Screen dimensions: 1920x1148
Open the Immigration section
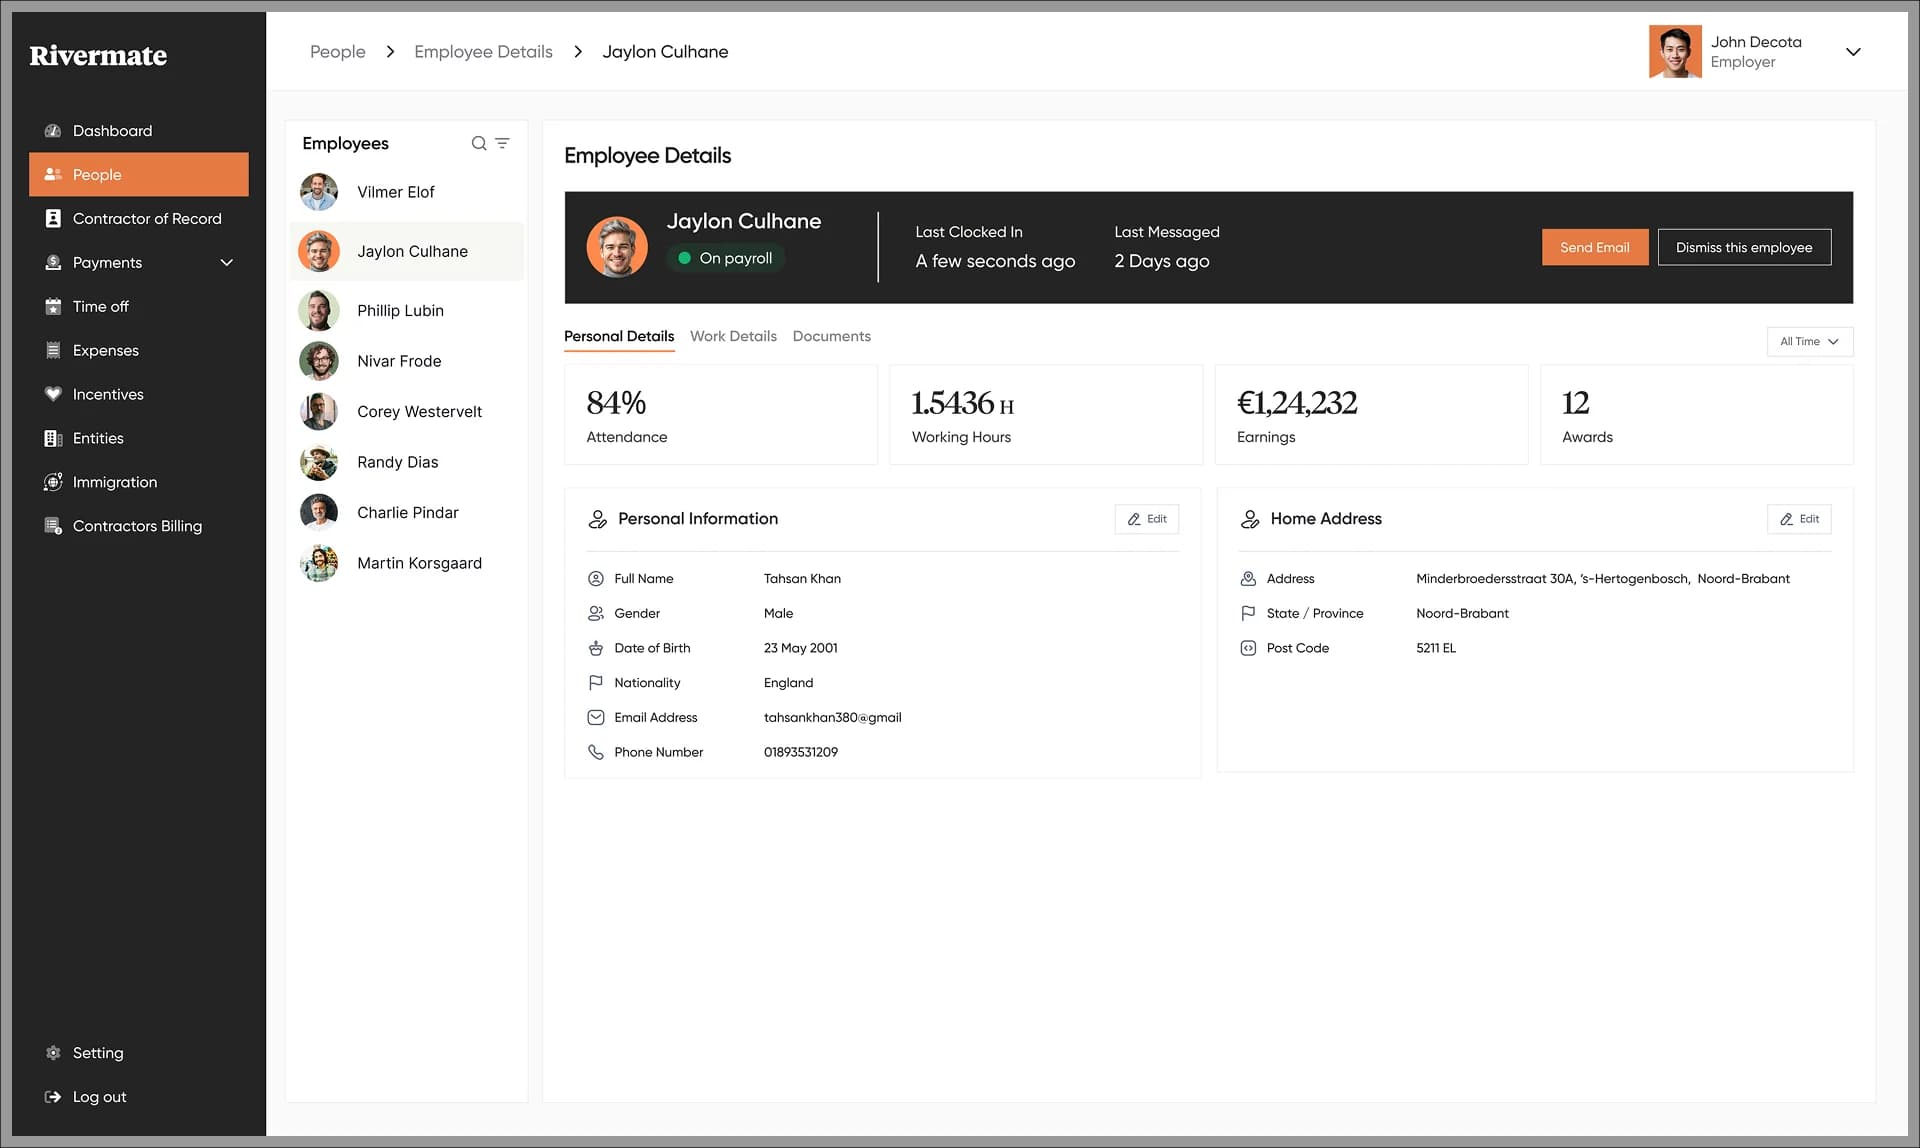[112, 482]
